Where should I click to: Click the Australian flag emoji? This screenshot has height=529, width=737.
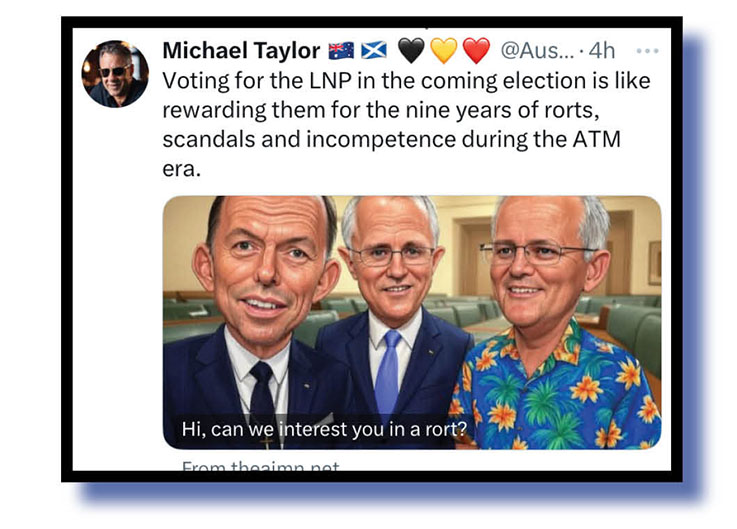pyautogui.click(x=341, y=50)
